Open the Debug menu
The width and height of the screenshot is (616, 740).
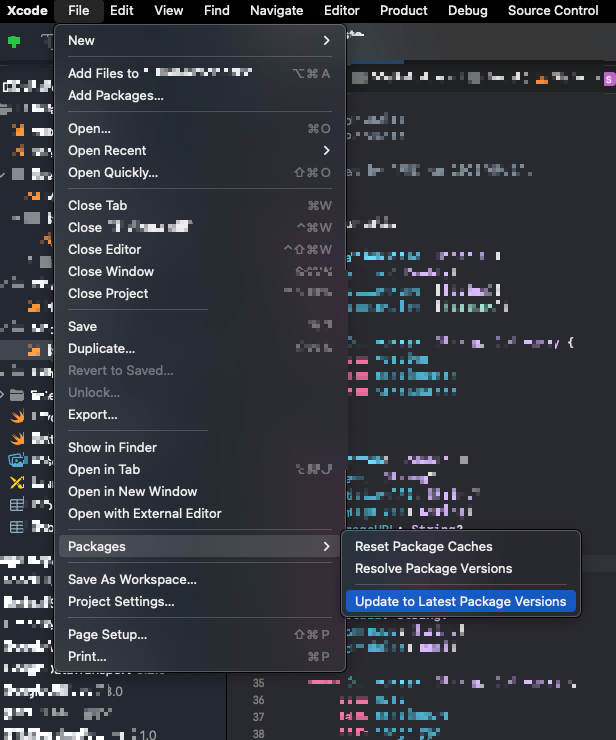coord(468,10)
